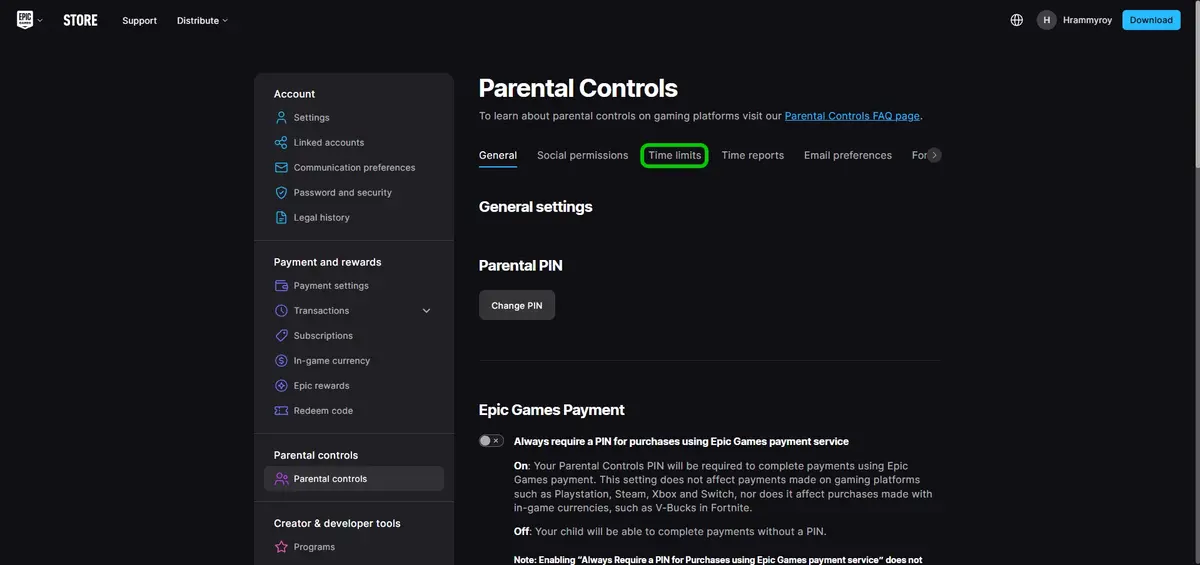Image resolution: width=1200 pixels, height=565 pixels.
Task: Click the blue Download button
Action: pyautogui.click(x=1151, y=20)
